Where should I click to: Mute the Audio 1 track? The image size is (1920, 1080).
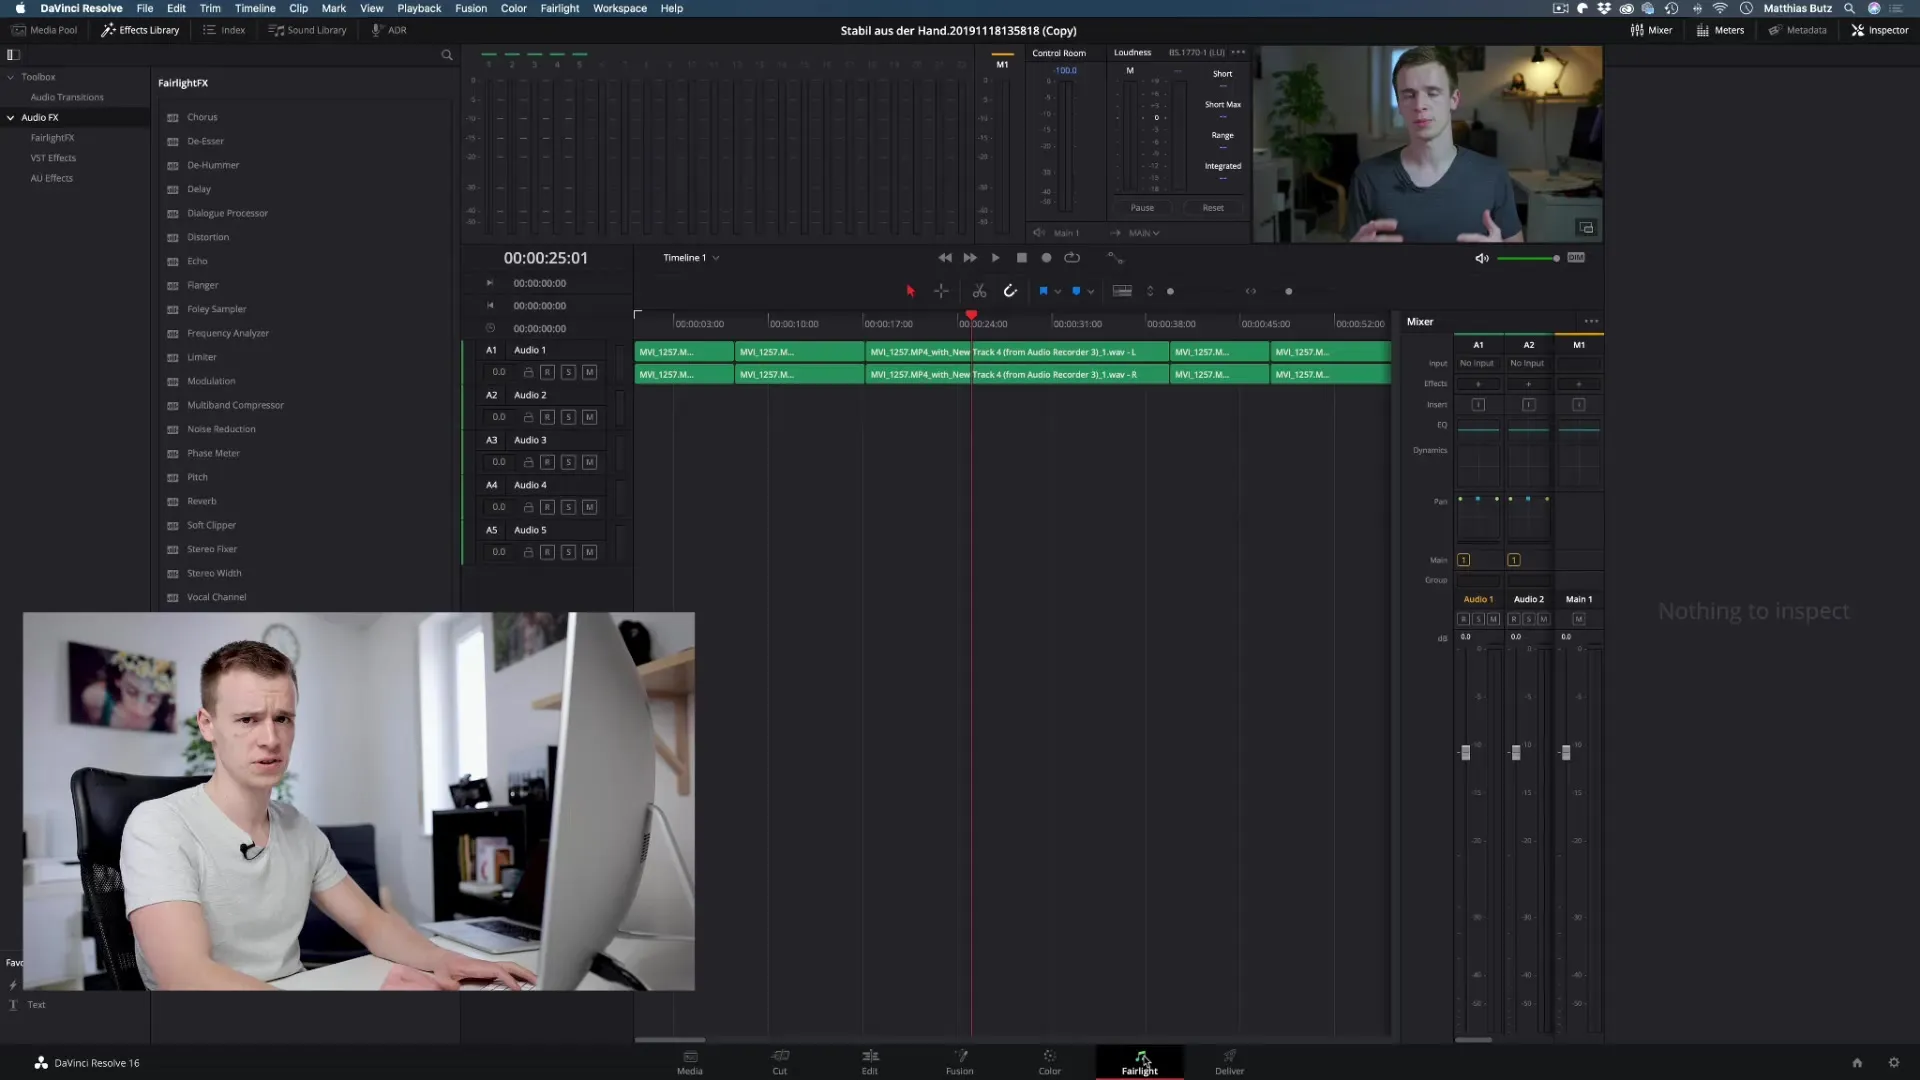(x=589, y=372)
